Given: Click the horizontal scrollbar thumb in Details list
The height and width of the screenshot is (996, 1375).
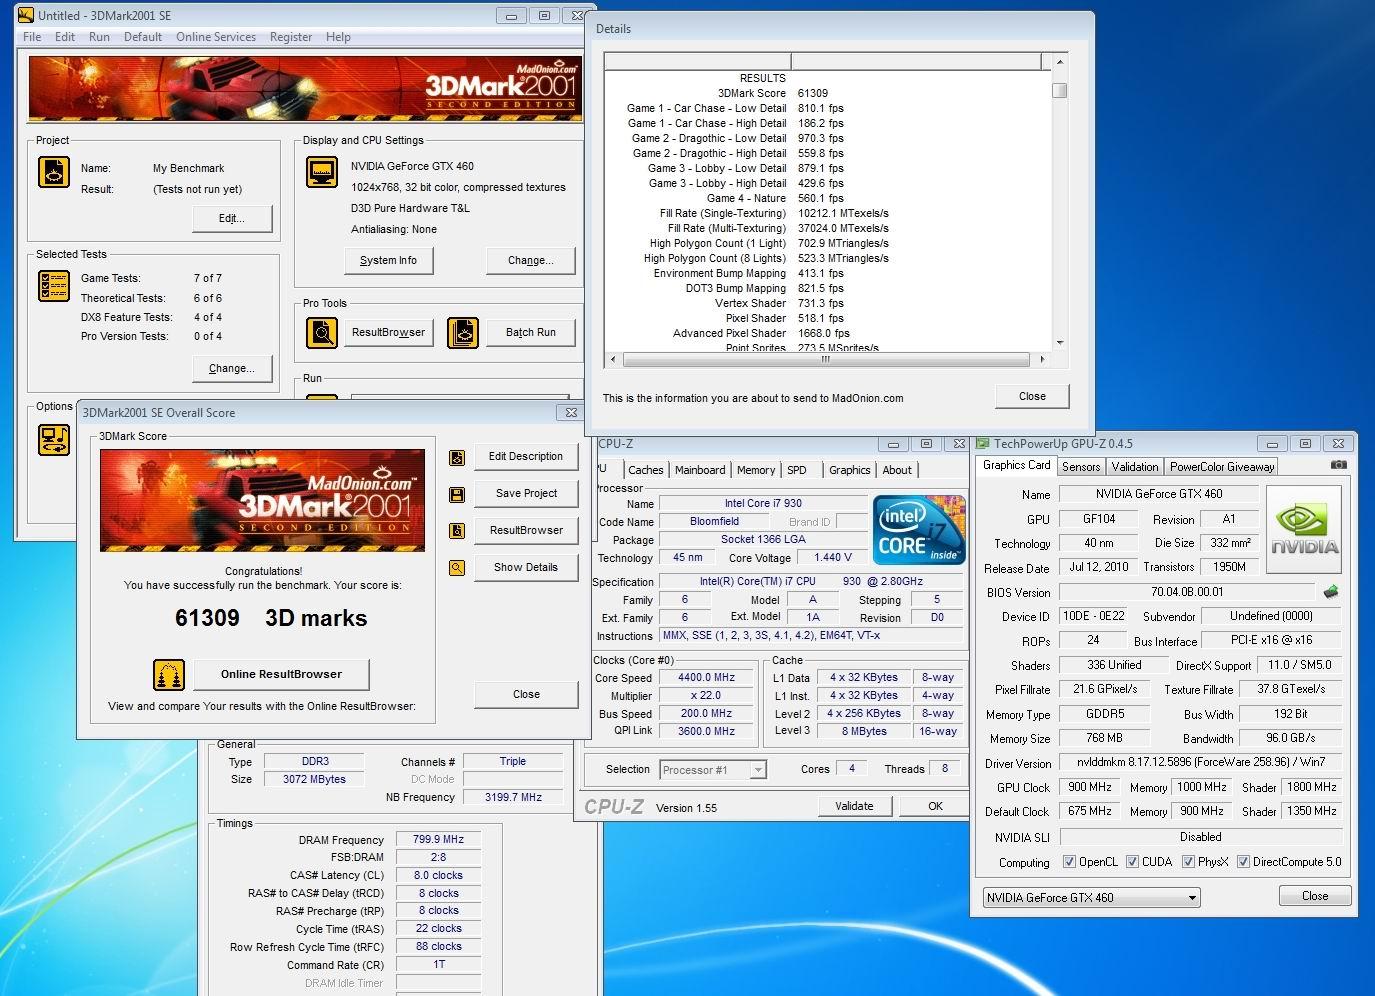Looking at the screenshot, I should (826, 360).
